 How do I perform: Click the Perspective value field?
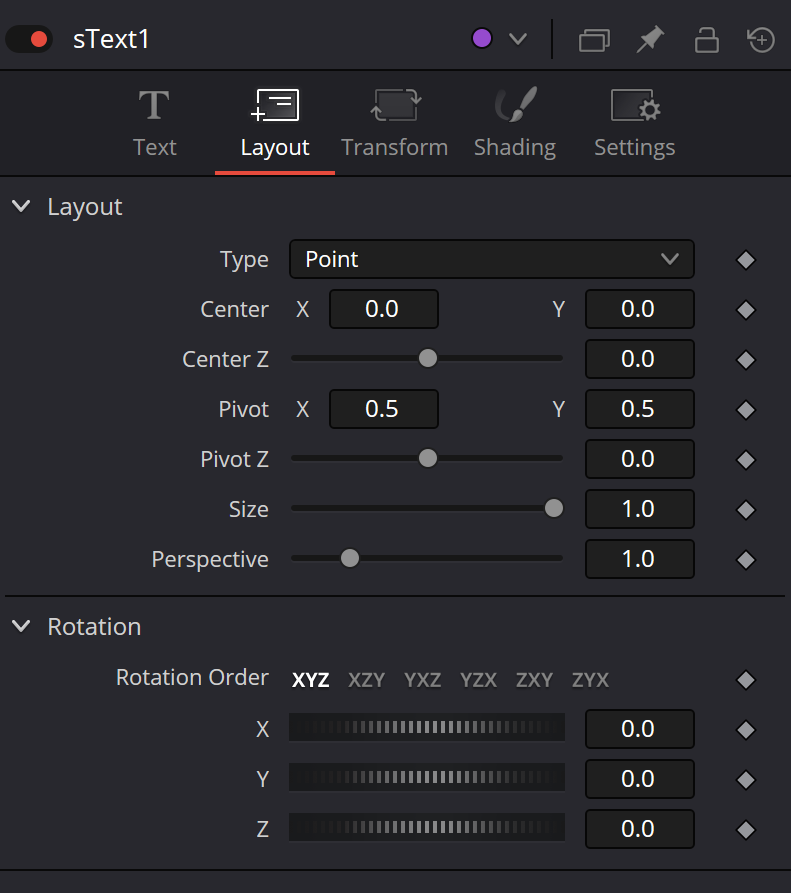click(640, 559)
